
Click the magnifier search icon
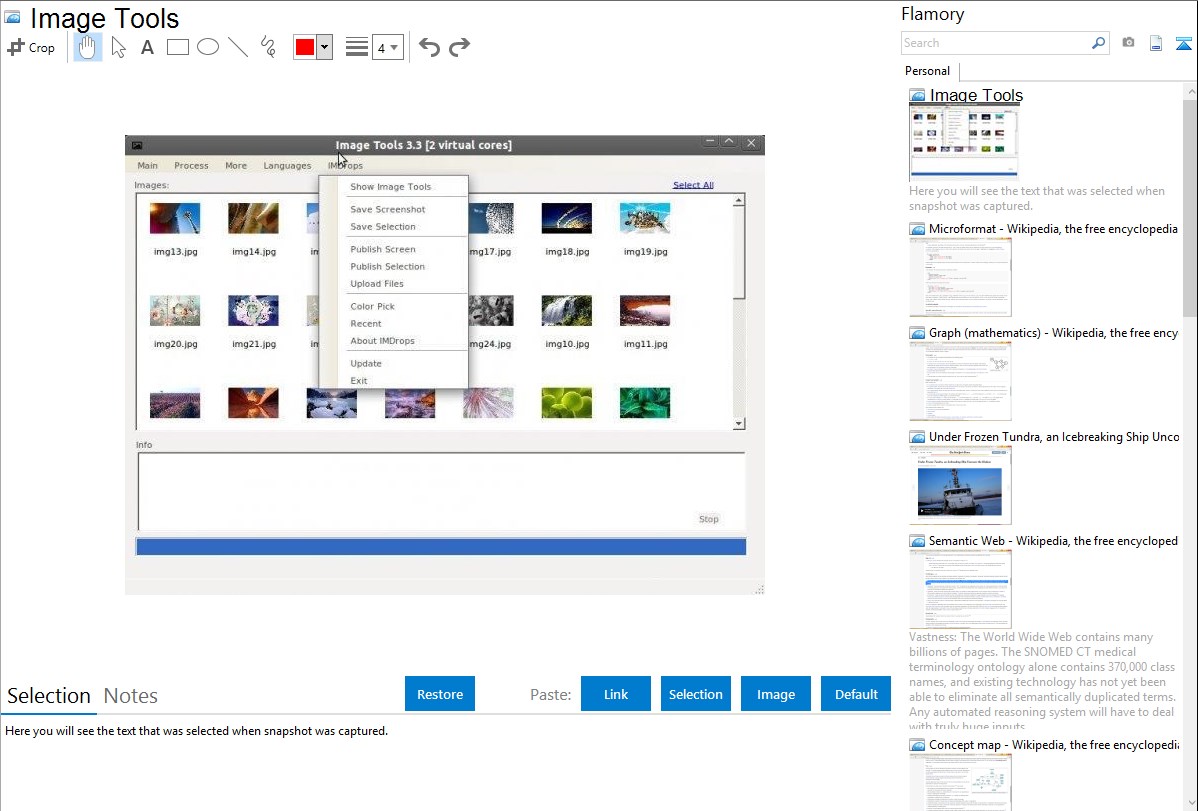pos(1099,43)
